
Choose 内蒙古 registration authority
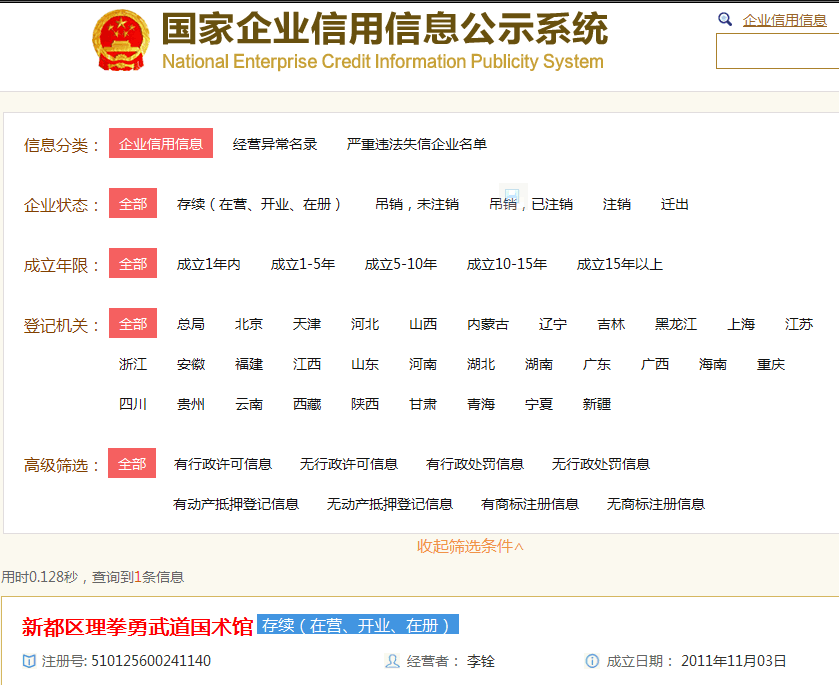pyautogui.click(x=488, y=324)
